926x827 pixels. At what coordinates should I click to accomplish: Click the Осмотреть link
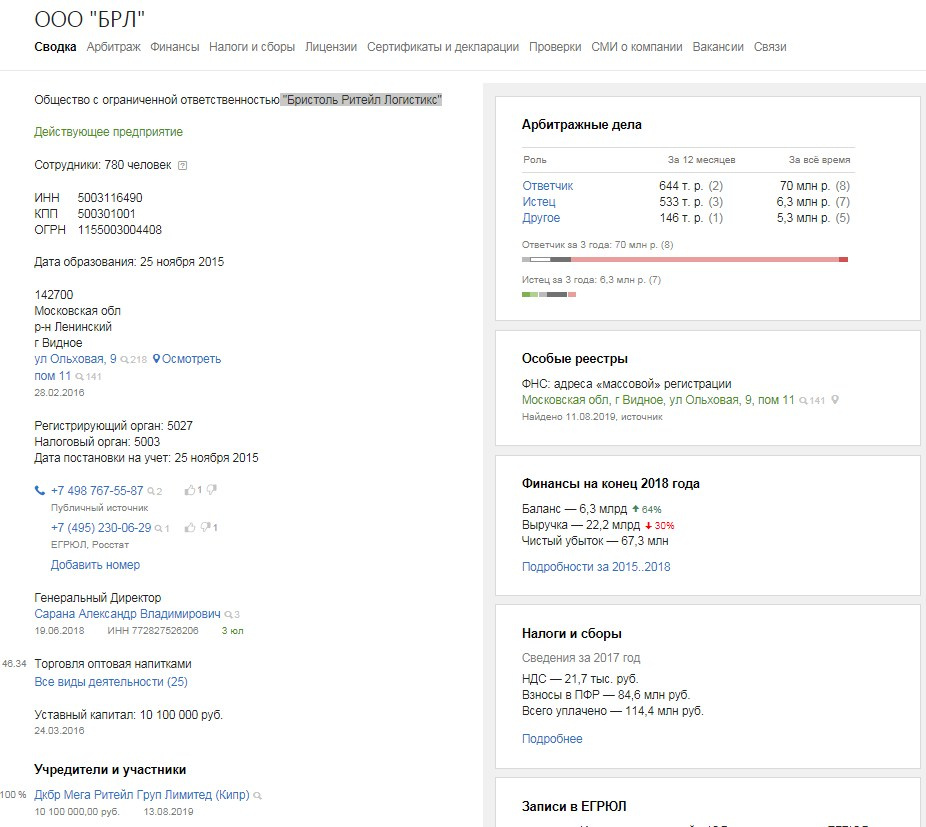tap(191, 359)
